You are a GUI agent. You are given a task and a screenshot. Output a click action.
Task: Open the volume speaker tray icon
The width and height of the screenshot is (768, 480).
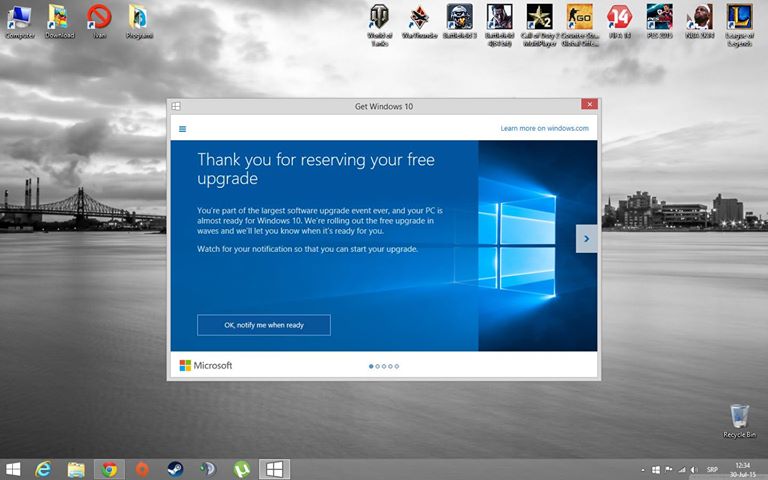694,470
